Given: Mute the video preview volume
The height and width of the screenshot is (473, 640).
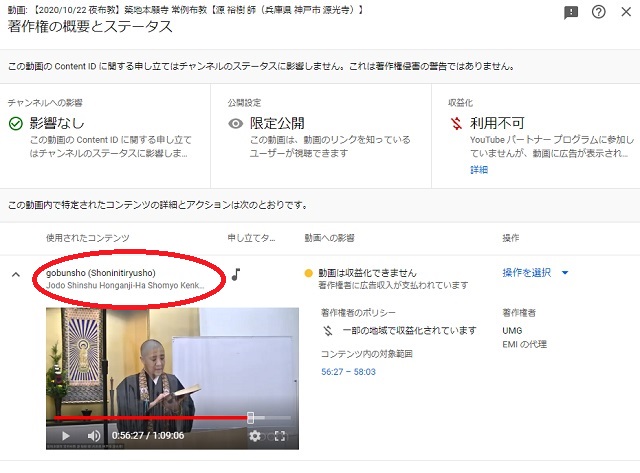Looking at the screenshot, I should click(x=93, y=435).
